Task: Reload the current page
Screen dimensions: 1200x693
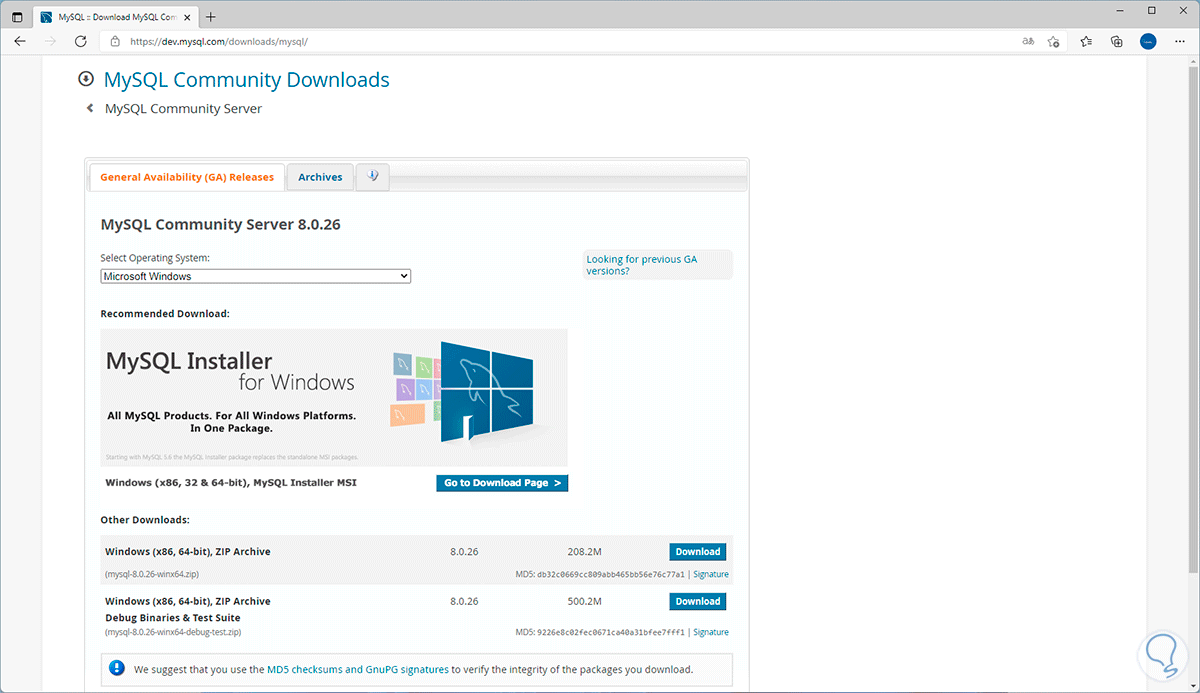Action: tap(80, 41)
